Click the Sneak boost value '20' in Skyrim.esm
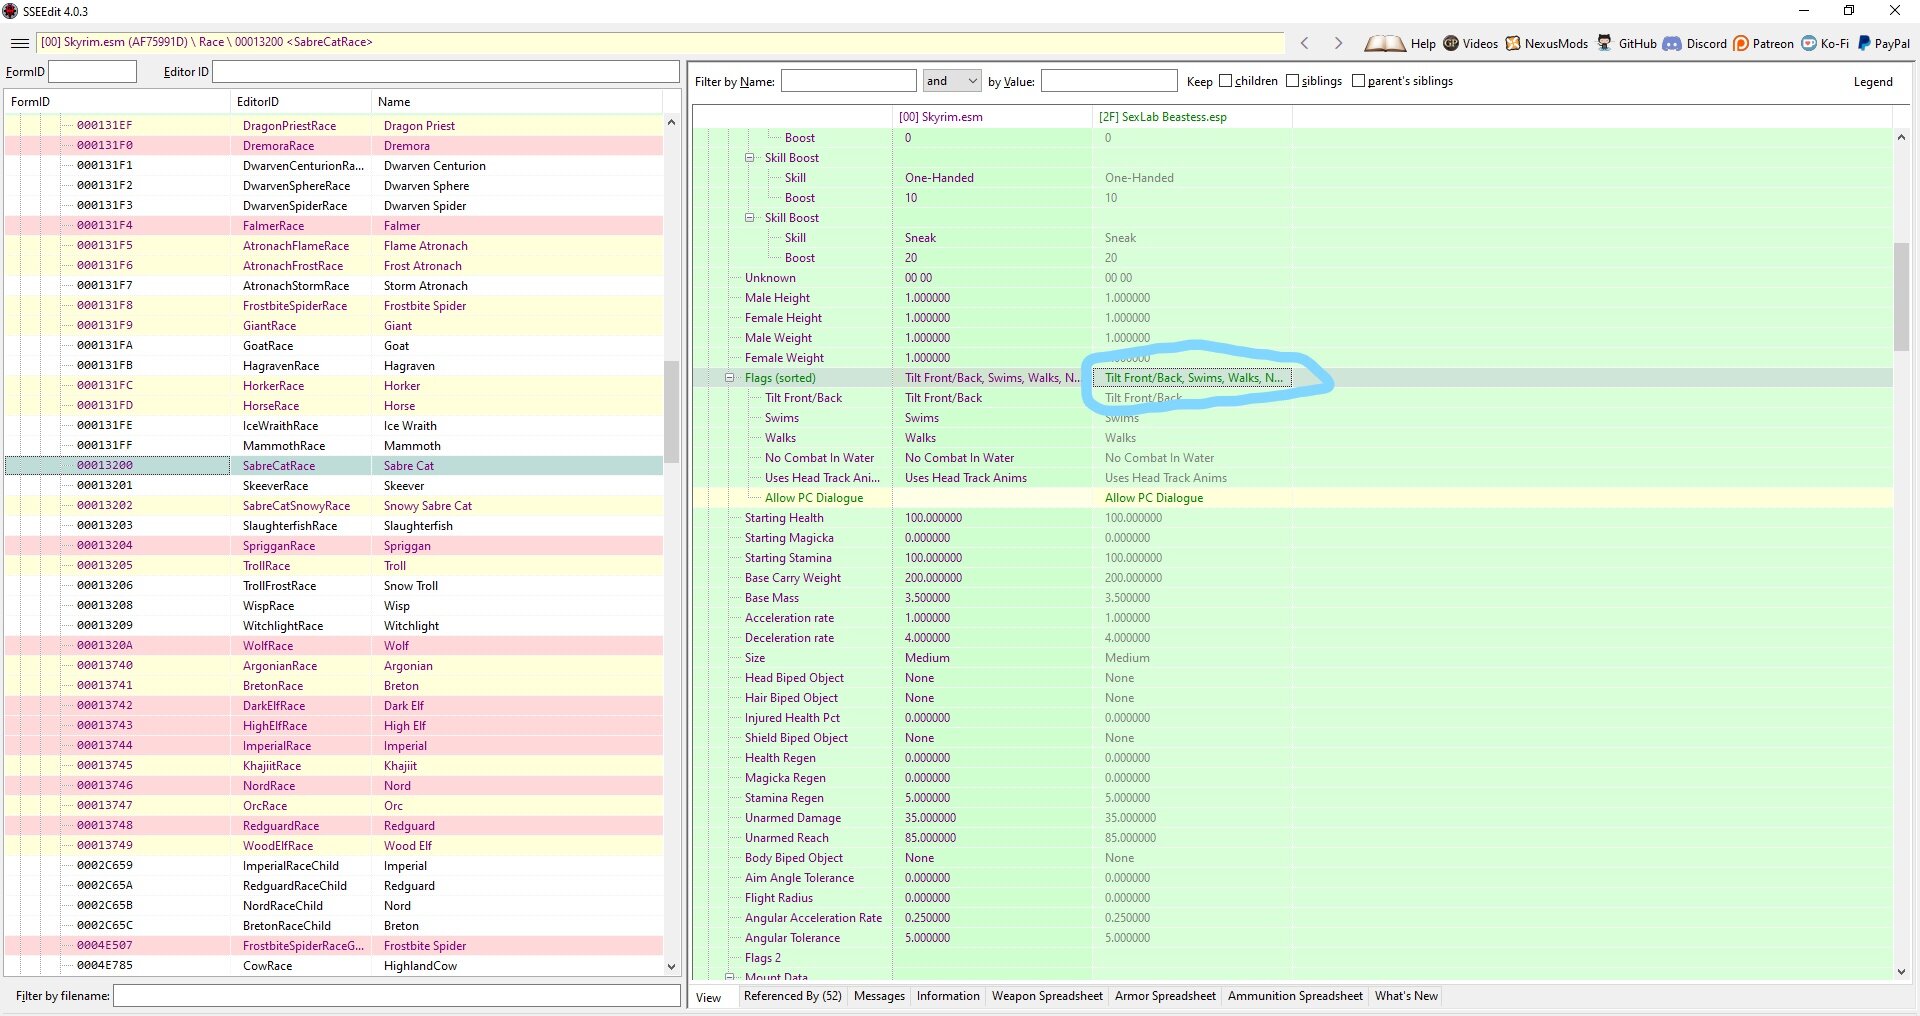 click(x=911, y=258)
